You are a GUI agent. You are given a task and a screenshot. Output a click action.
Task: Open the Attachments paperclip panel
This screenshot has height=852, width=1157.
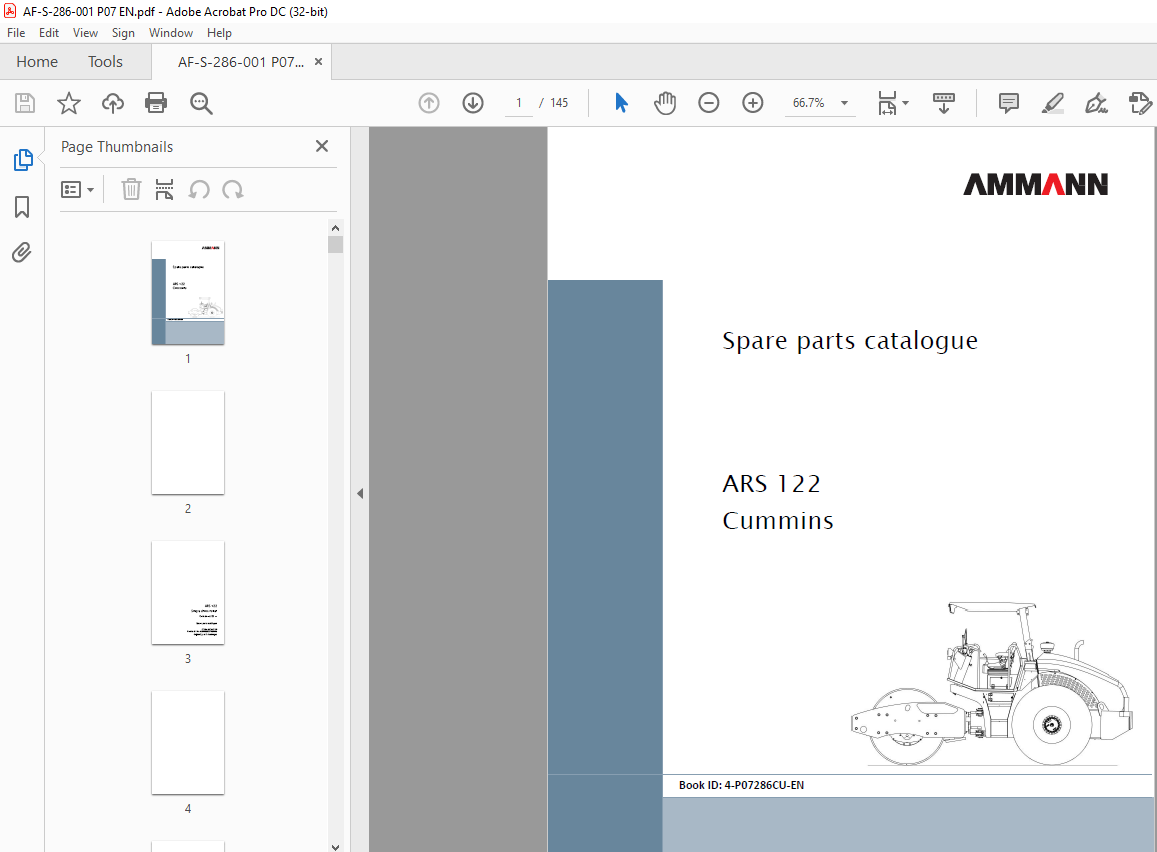22,252
